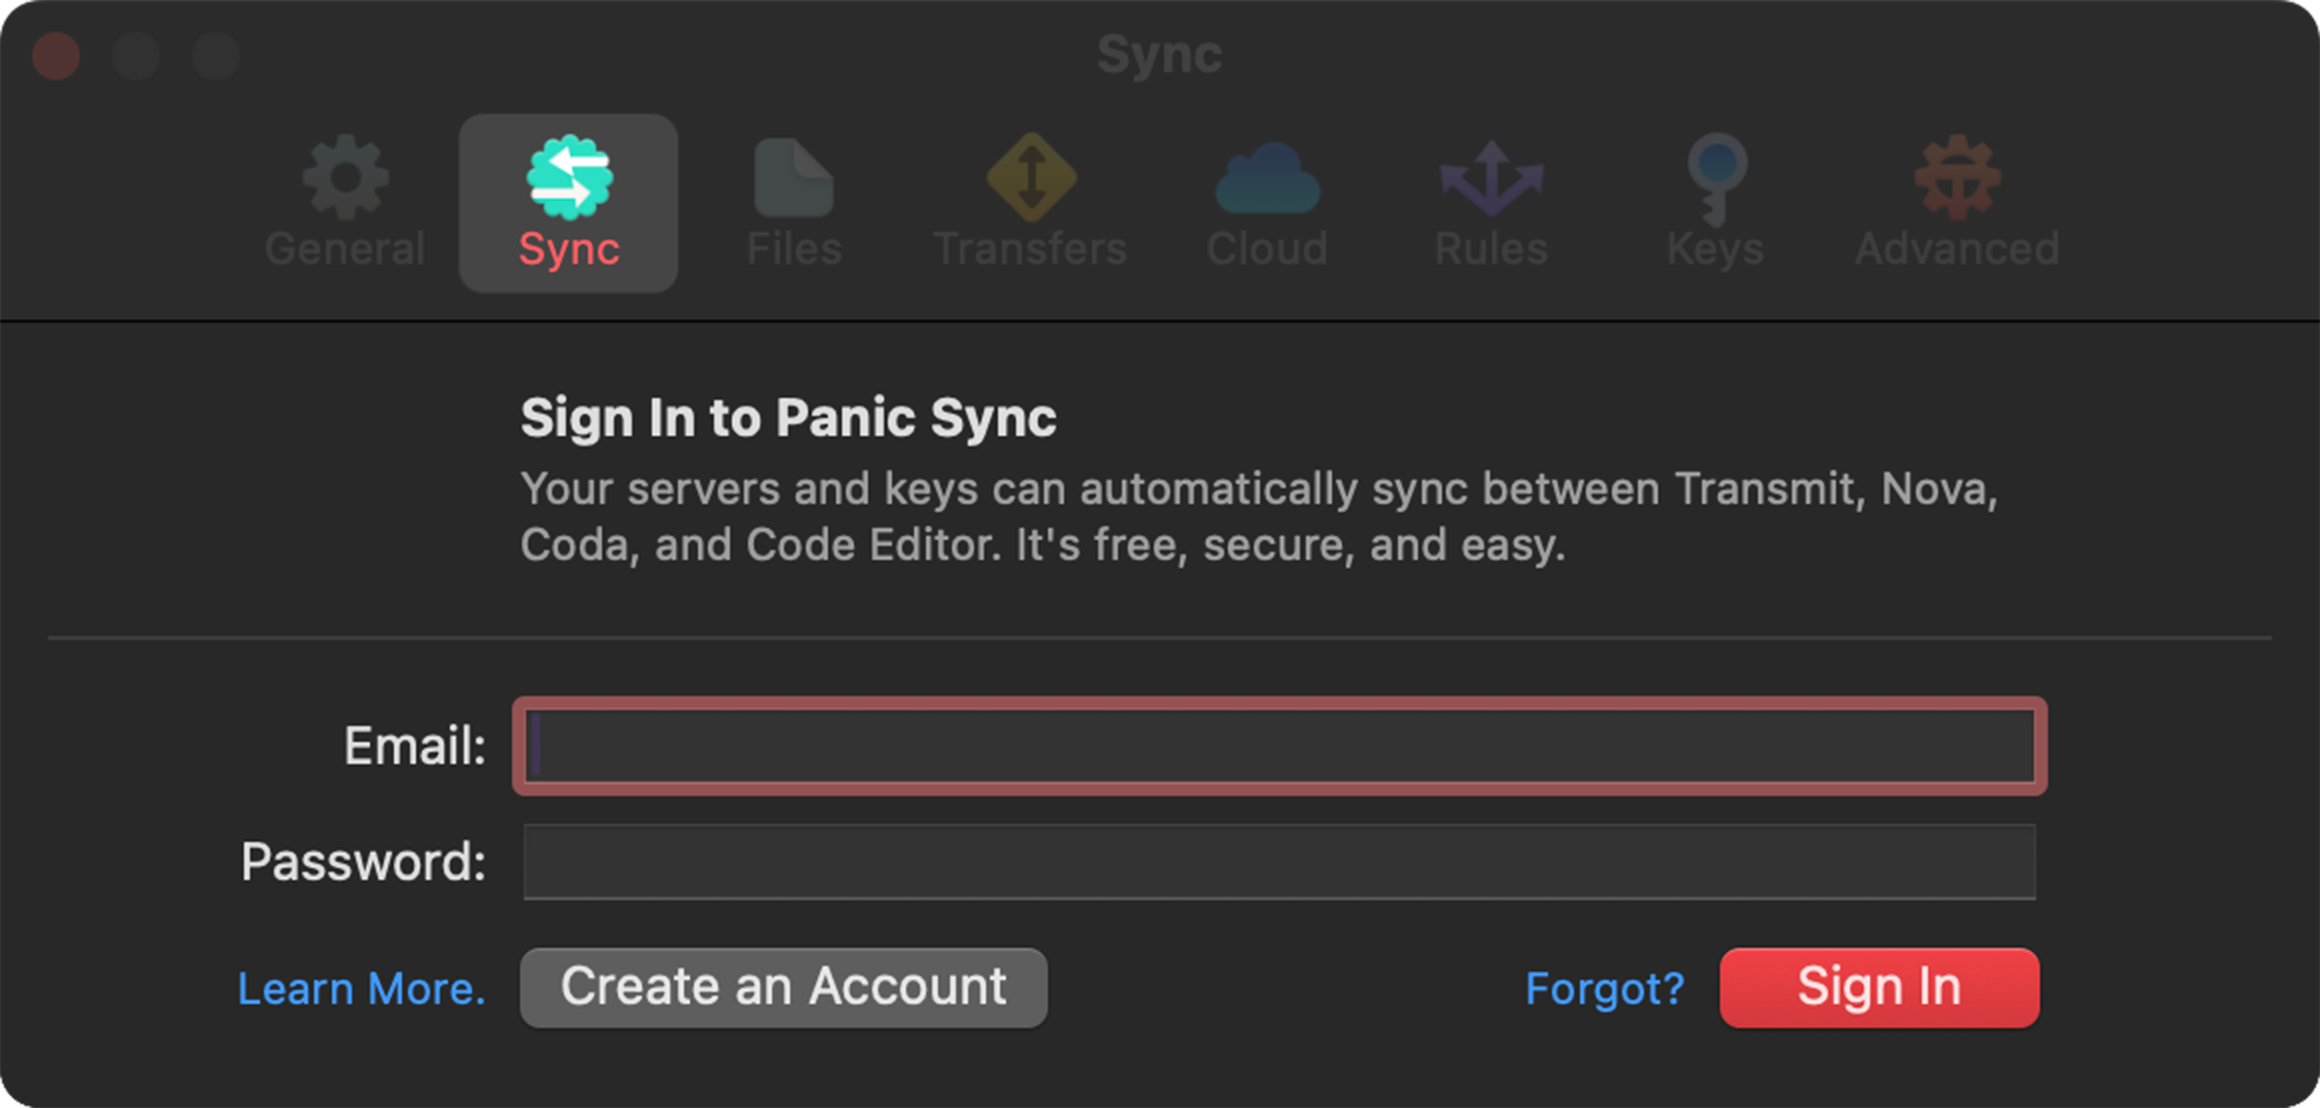Image resolution: width=2320 pixels, height=1108 pixels.
Task: Select the Sync toolbar icon
Action: pos(568,200)
